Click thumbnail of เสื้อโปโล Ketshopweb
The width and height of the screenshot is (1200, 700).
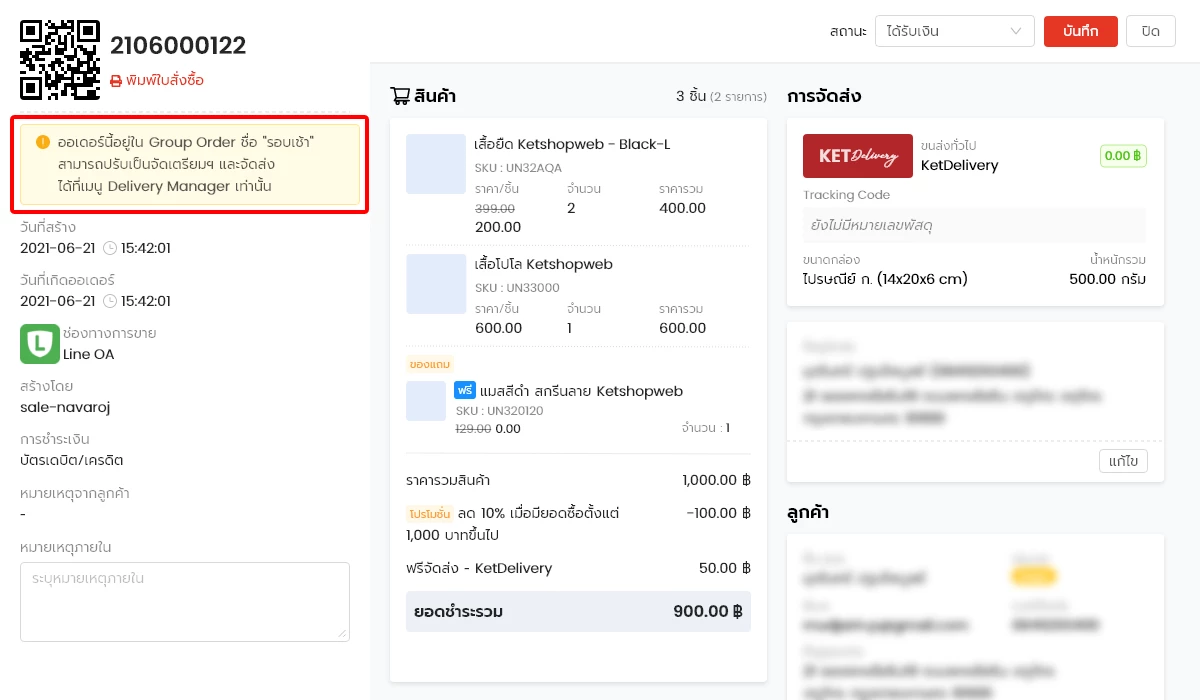click(x=436, y=284)
